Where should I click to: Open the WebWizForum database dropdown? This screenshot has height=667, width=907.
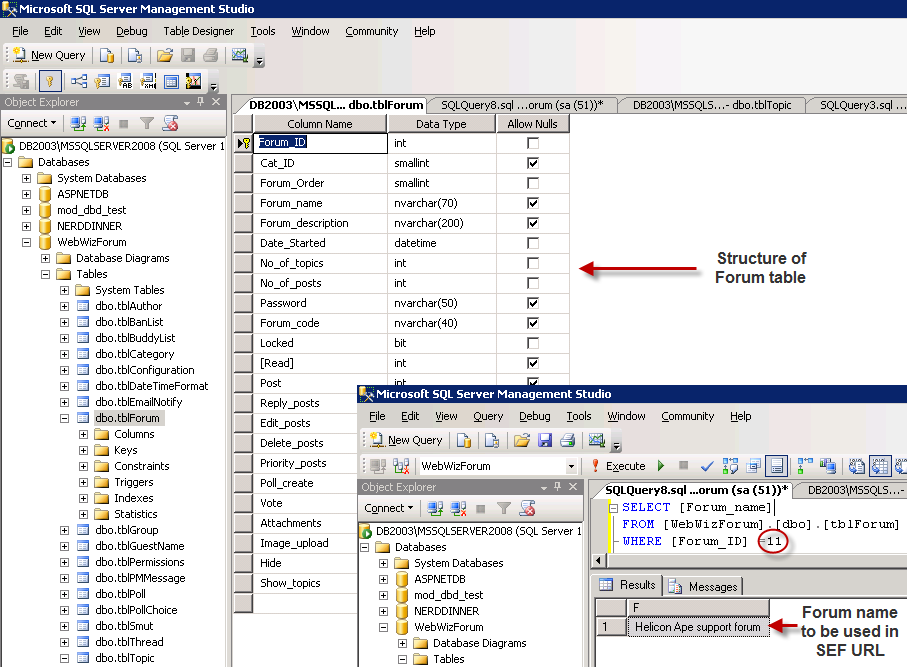(571, 466)
